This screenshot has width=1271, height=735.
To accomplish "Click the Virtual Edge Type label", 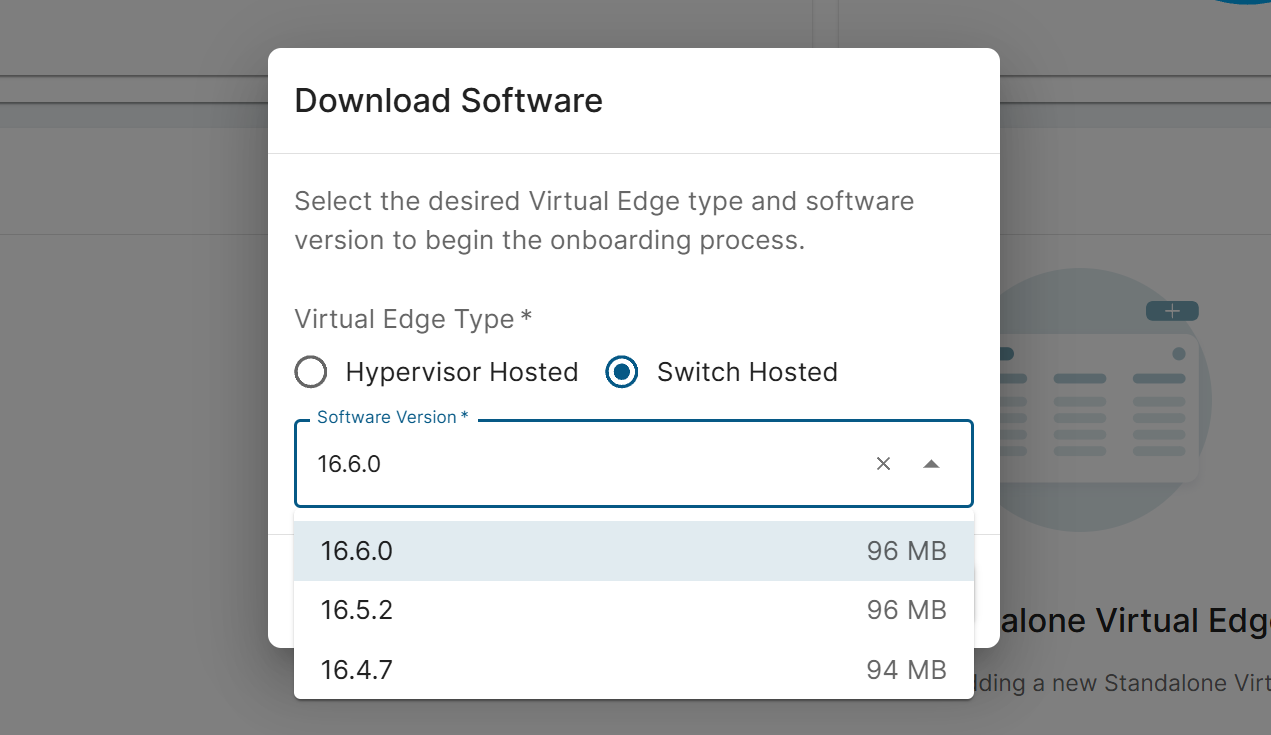I will 412,319.
